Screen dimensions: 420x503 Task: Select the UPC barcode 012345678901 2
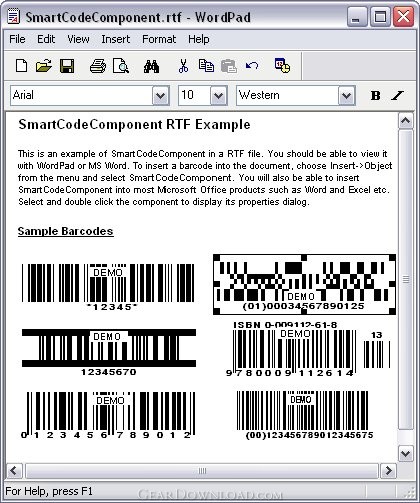108,415
